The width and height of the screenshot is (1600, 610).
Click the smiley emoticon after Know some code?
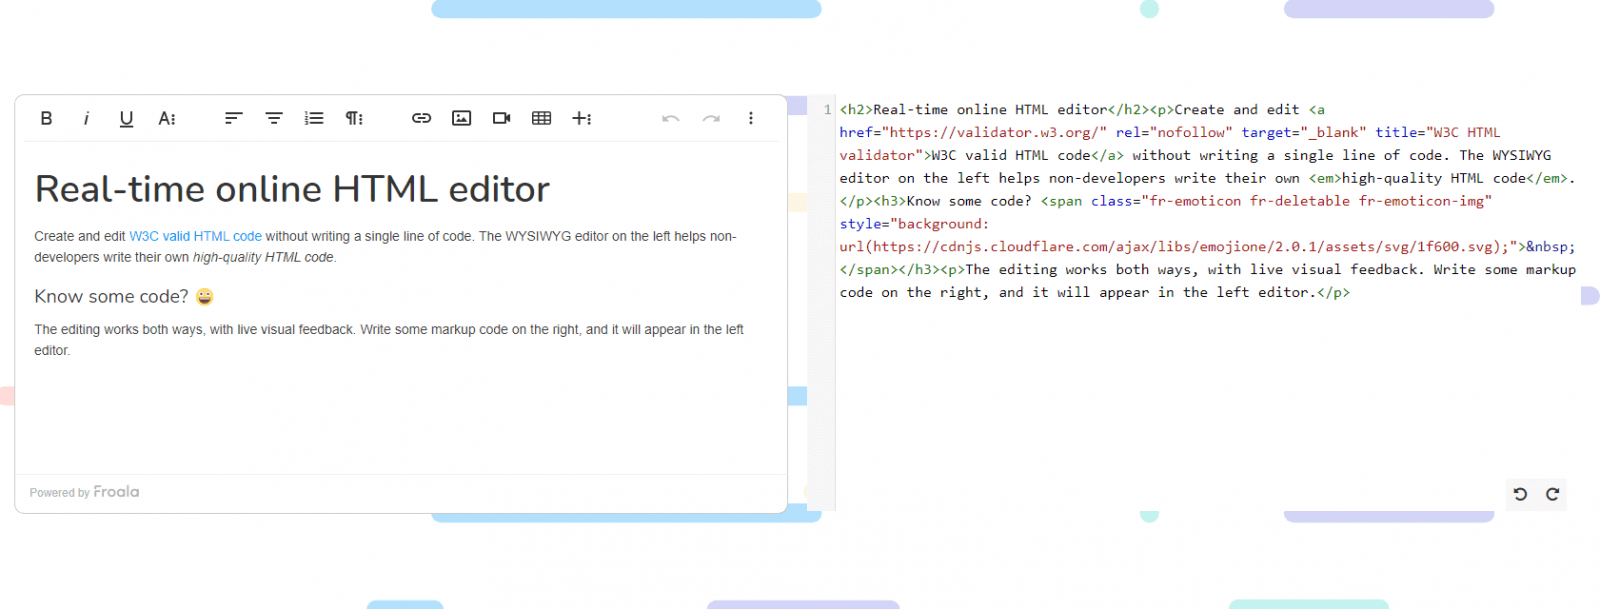(x=205, y=297)
